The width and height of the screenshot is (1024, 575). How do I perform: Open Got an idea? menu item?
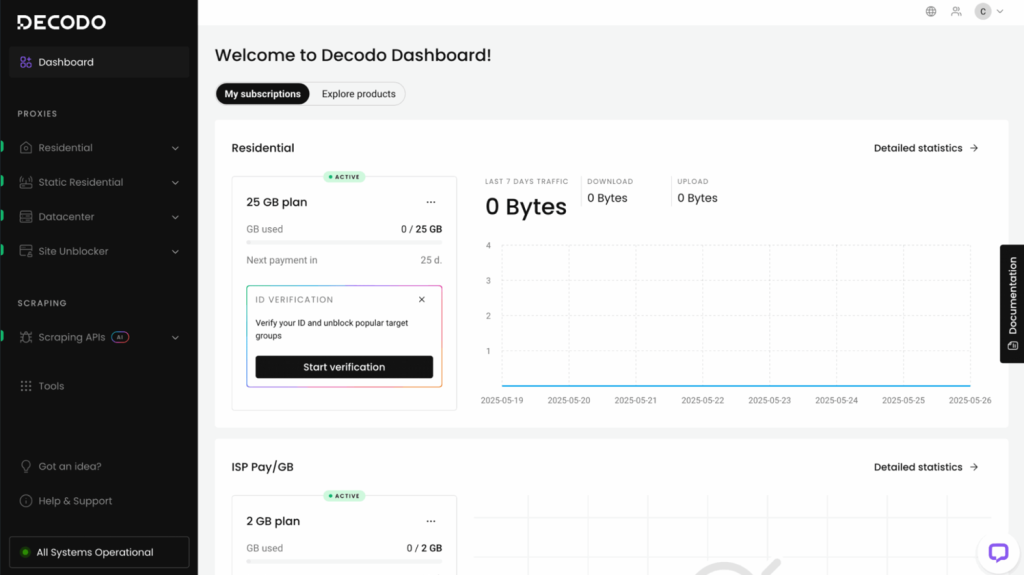tap(99, 467)
